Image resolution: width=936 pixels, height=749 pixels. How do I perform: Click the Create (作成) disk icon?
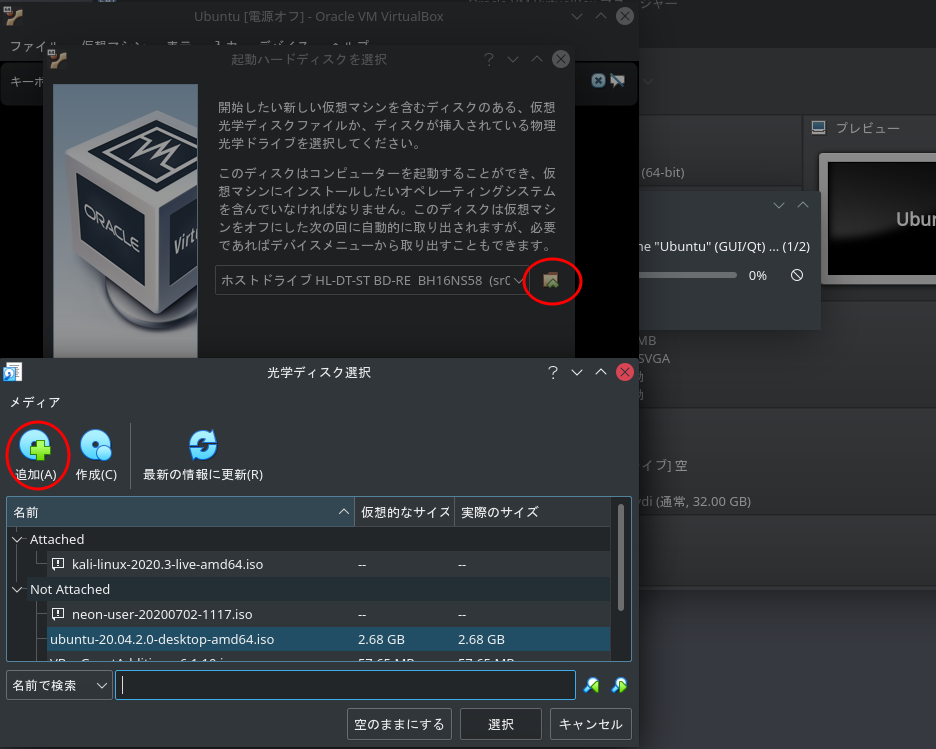click(x=96, y=445)
